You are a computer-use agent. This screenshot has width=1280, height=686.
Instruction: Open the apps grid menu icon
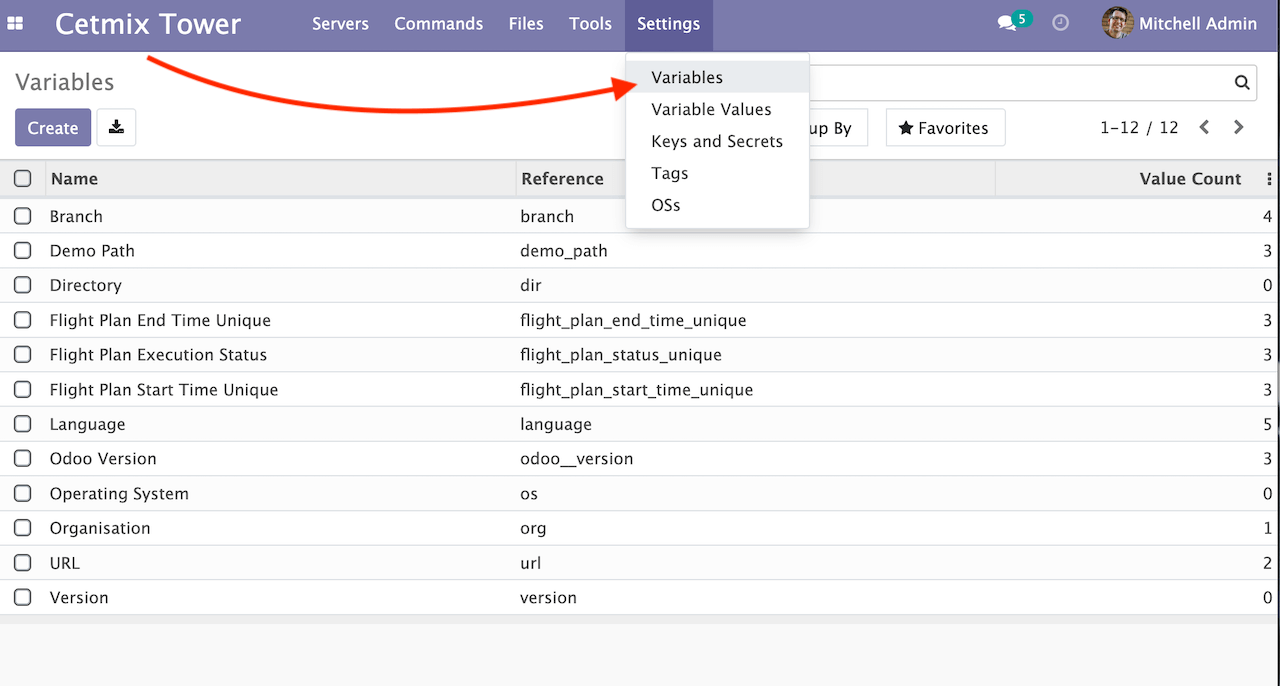click(14, 22)
